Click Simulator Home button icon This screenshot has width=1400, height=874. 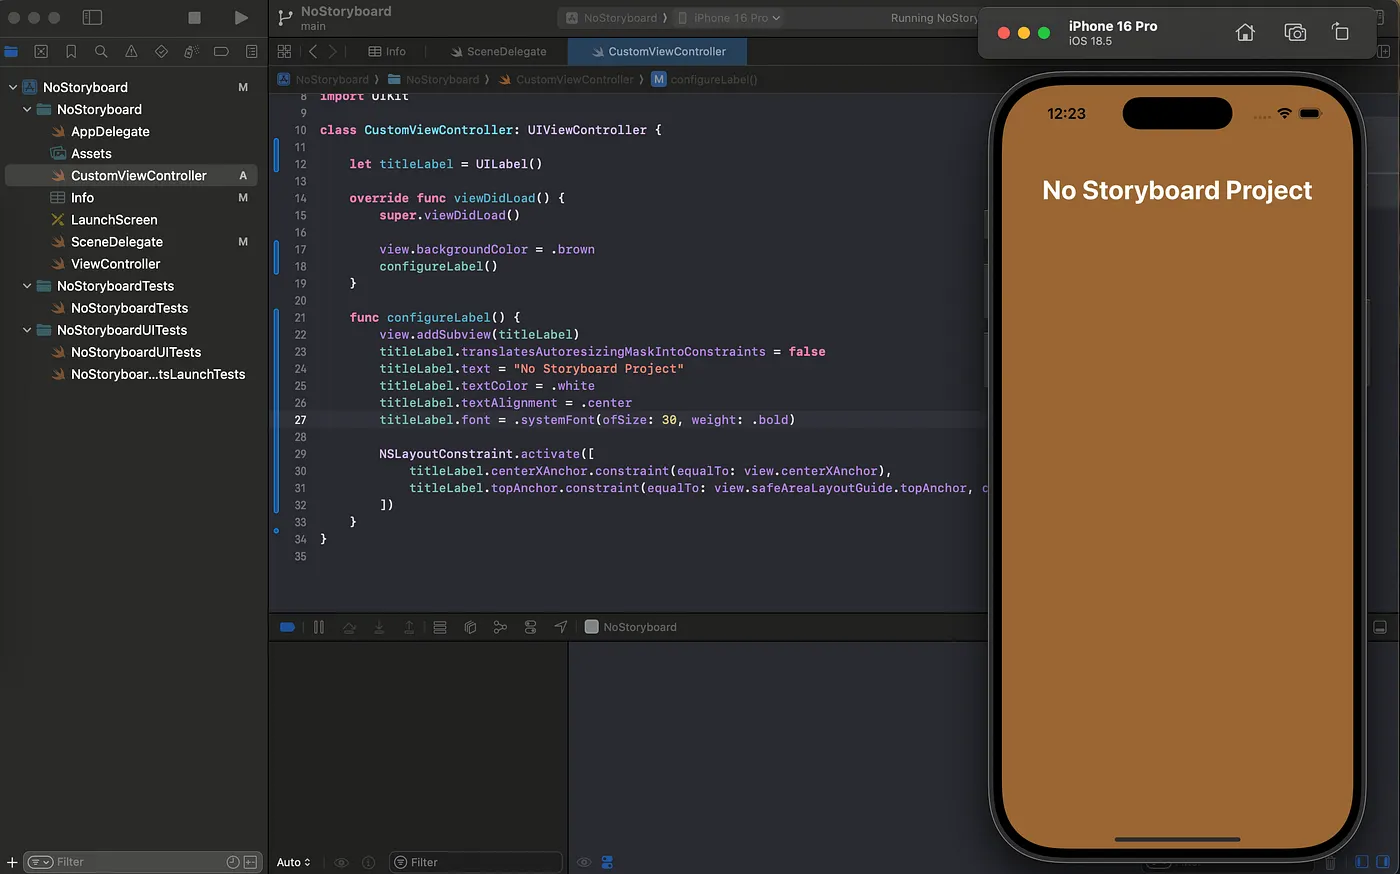1245,33
